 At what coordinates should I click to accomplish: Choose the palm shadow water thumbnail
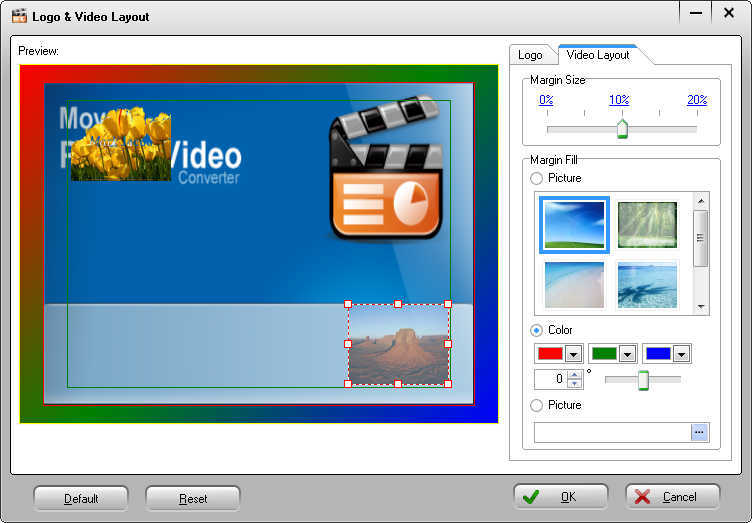point(647,284)
